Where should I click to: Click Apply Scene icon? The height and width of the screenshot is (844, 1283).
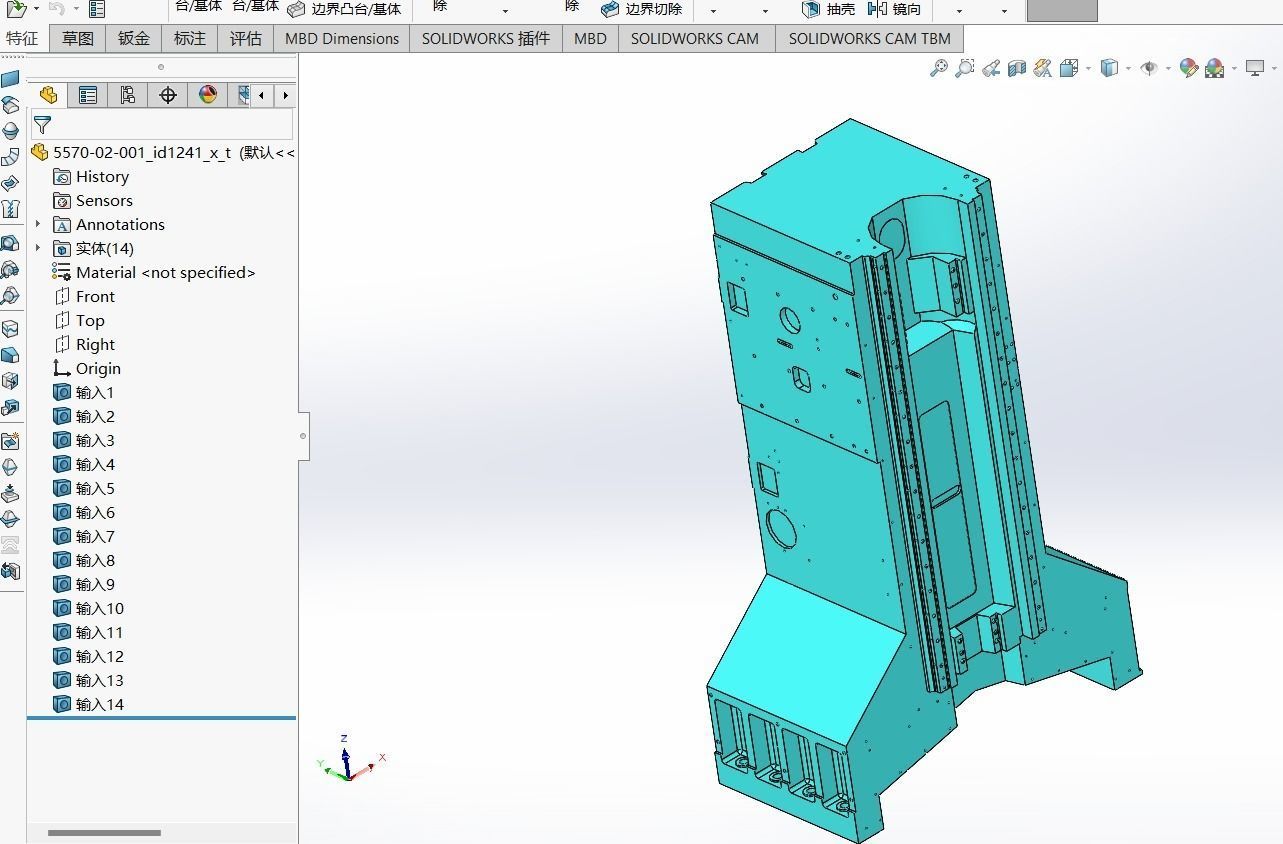1215,68
